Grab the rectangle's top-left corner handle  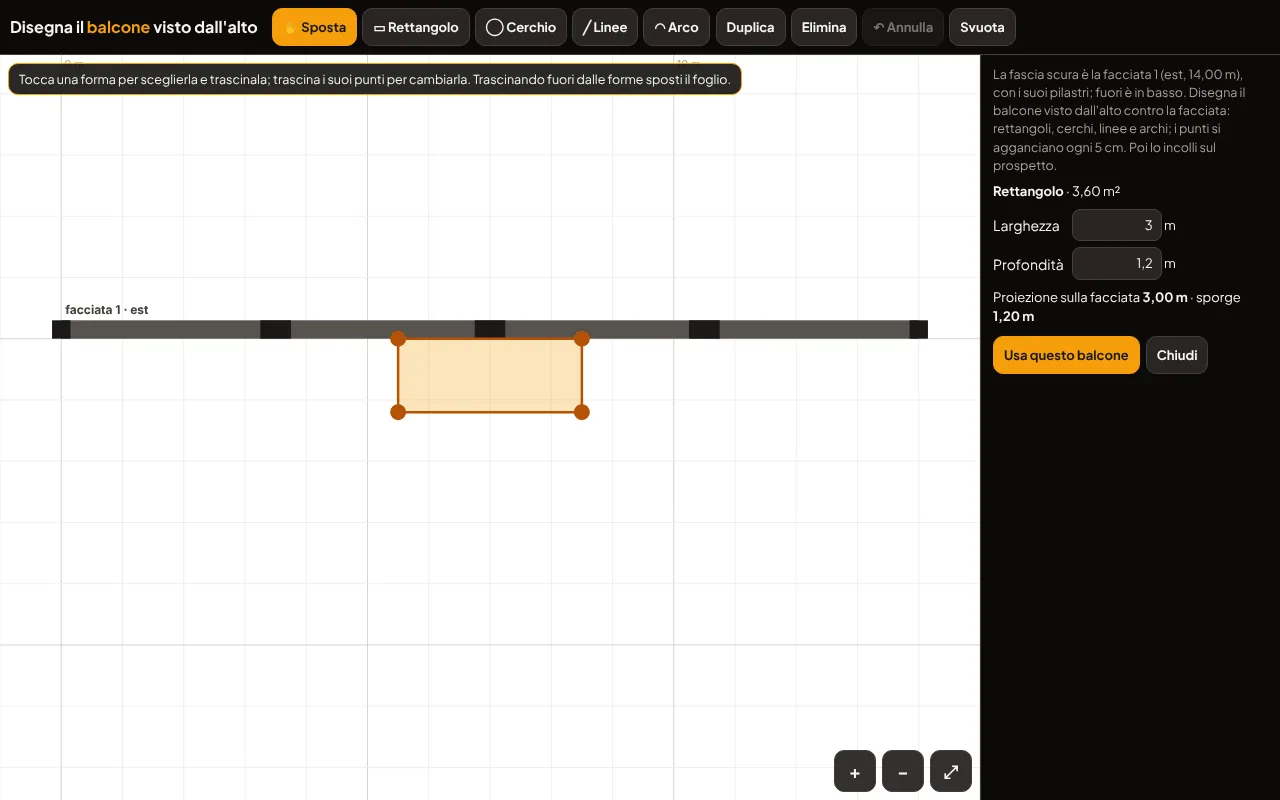point(398,339)
